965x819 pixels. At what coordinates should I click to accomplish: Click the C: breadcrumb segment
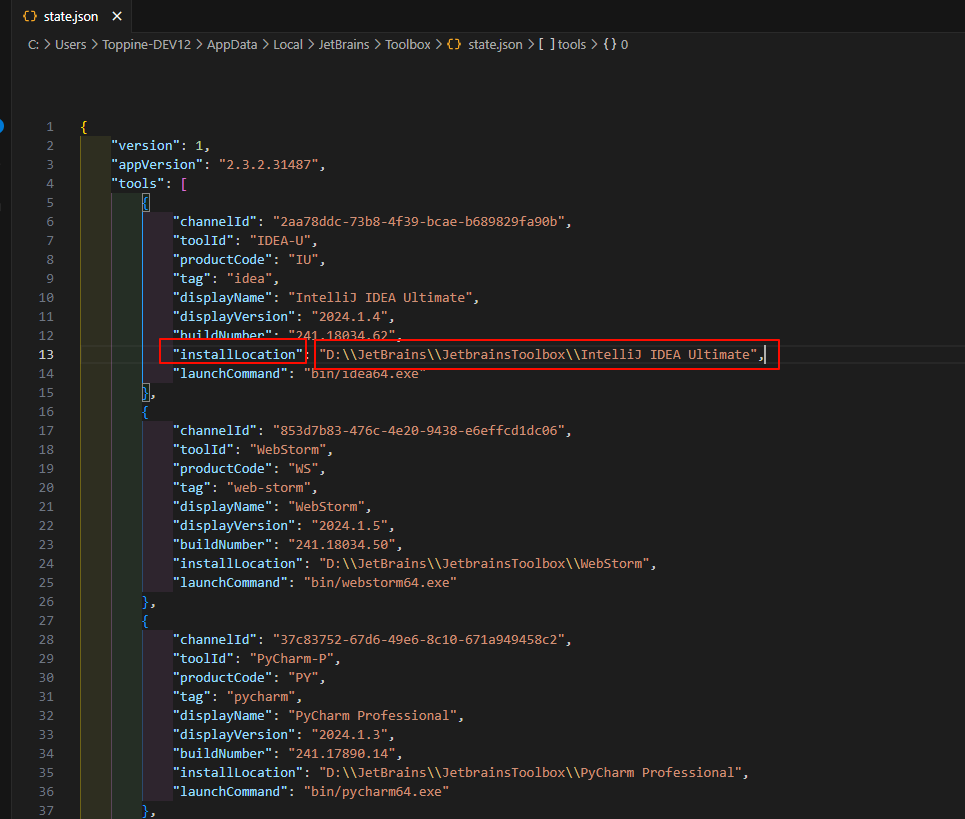click(x=33, y=45)
